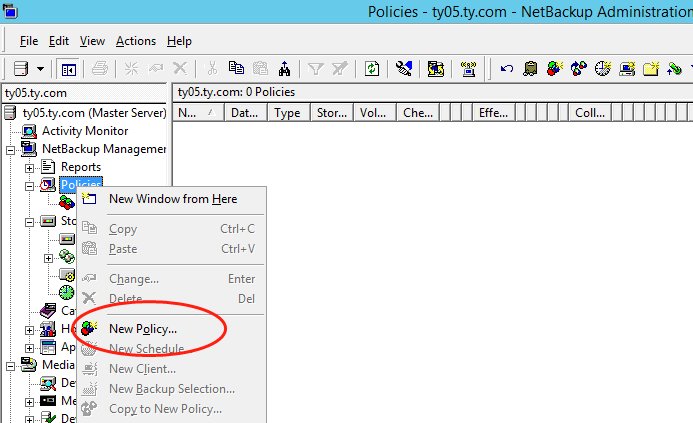Click the clock New Schedule toolbar icon

pos(602,69)
